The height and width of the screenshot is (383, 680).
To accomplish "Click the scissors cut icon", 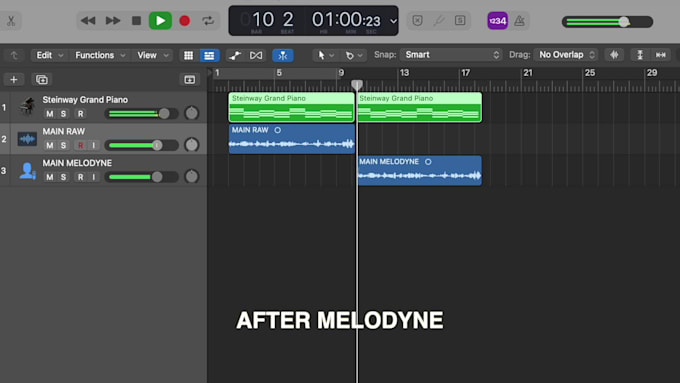I will [11, 20].
